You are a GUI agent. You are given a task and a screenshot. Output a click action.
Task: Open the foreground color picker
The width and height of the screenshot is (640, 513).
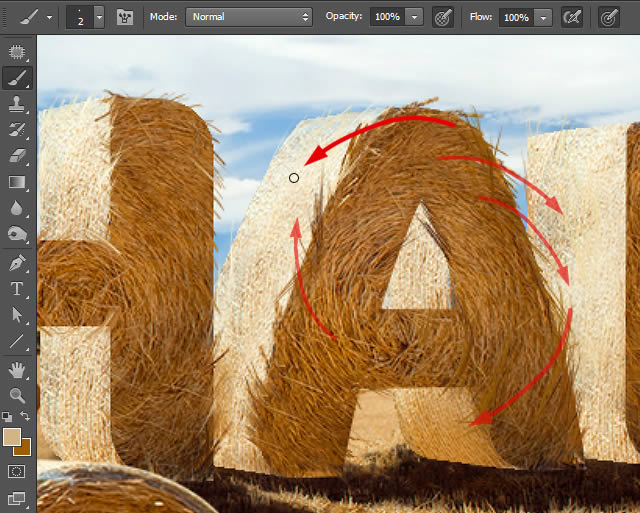(12, 437)
